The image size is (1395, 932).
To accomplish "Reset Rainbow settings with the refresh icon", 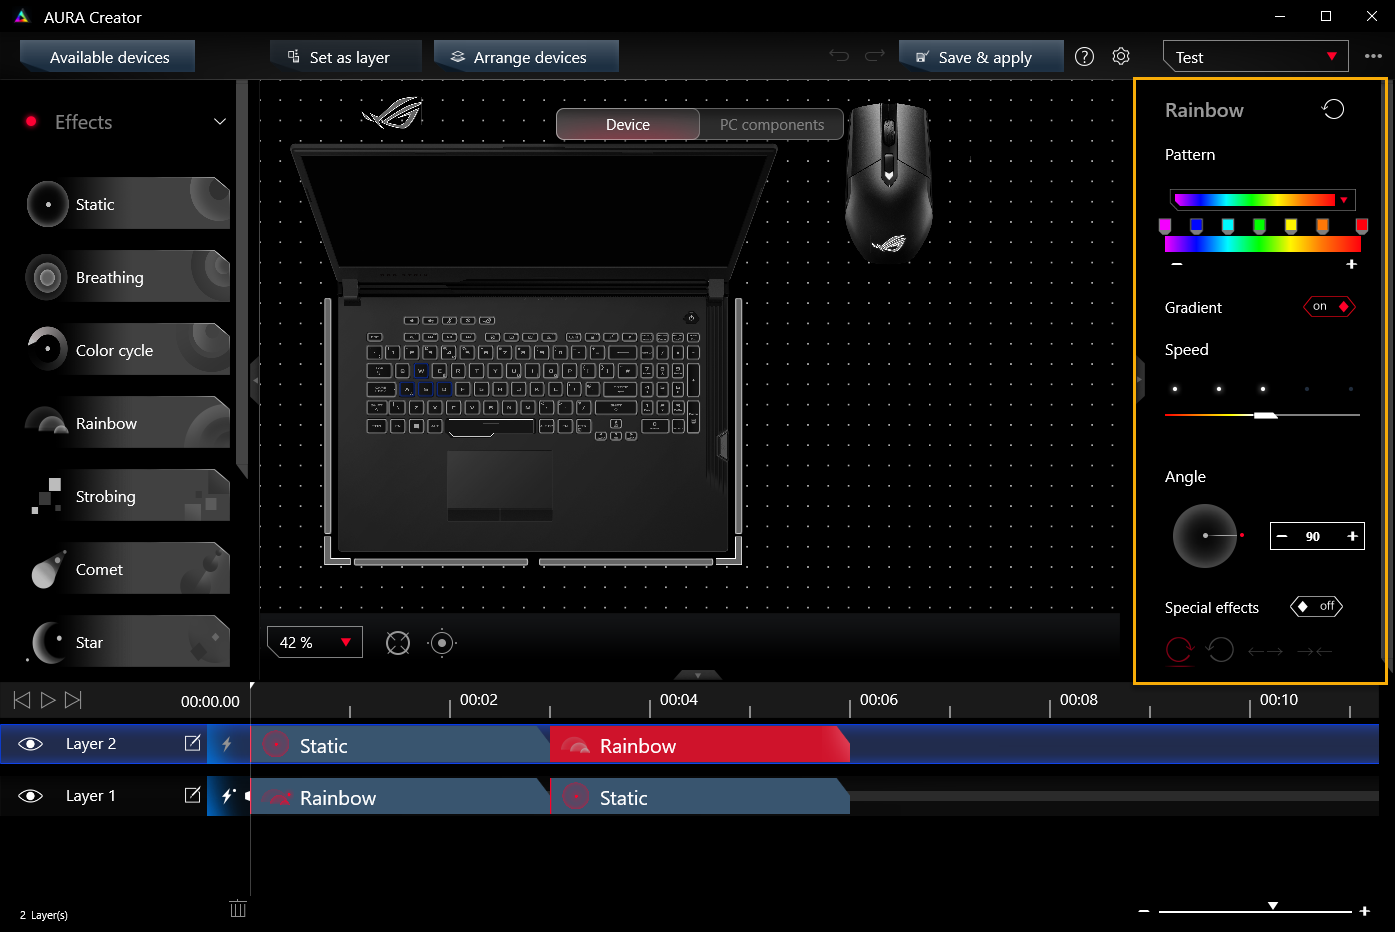I will (1333, 109).
